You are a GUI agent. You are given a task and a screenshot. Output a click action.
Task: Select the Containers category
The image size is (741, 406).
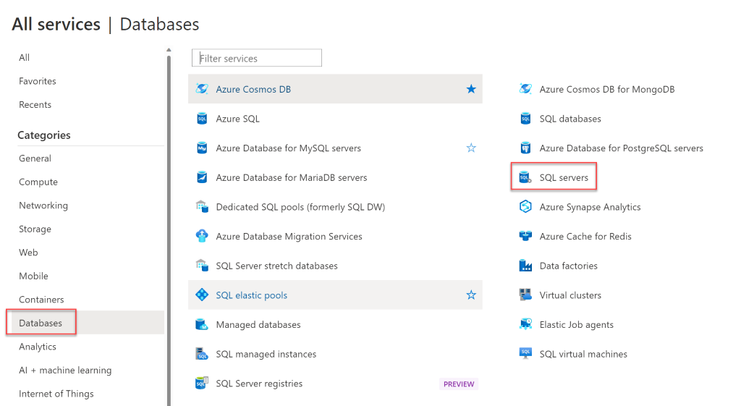pyautogui.click(x=41, y=300)
